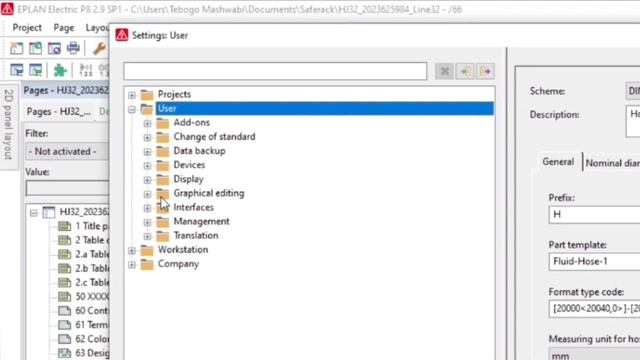Select the Projects tree item

174,94
